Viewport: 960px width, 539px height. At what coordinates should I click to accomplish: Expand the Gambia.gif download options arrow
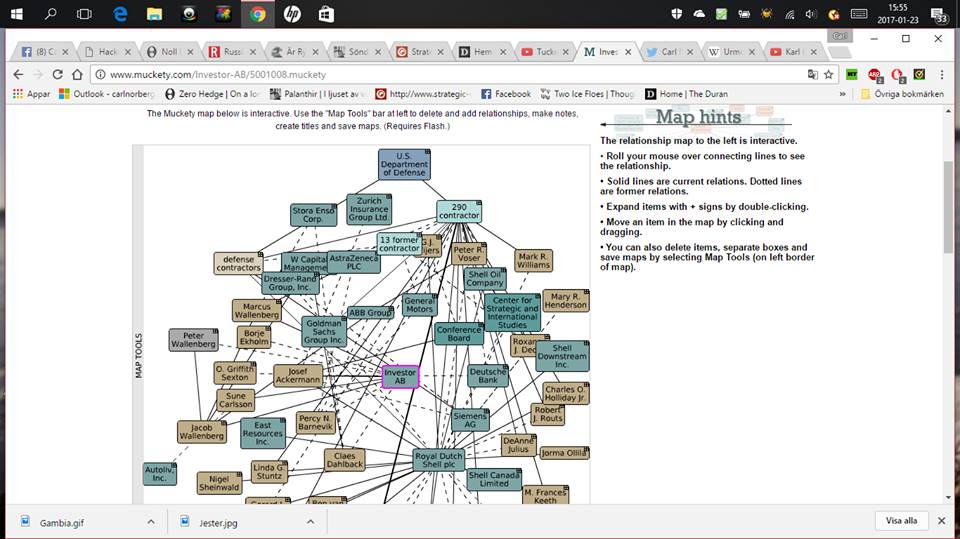[x=151, y=521]
